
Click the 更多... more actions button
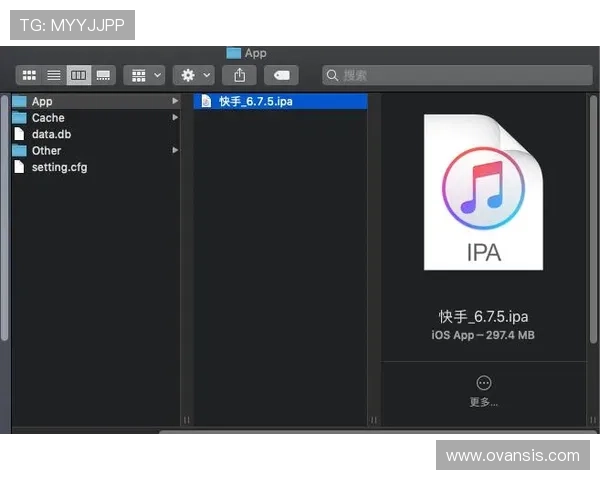point(484,391)
